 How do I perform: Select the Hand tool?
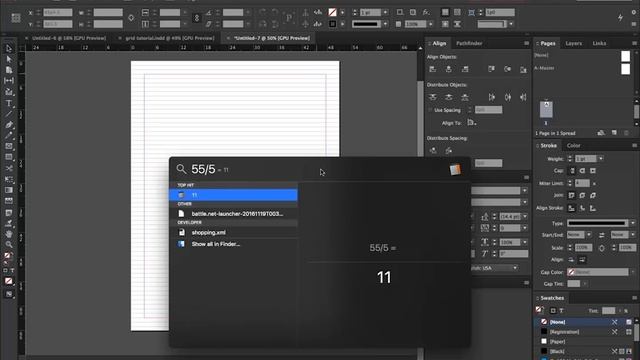coord(9,234)
